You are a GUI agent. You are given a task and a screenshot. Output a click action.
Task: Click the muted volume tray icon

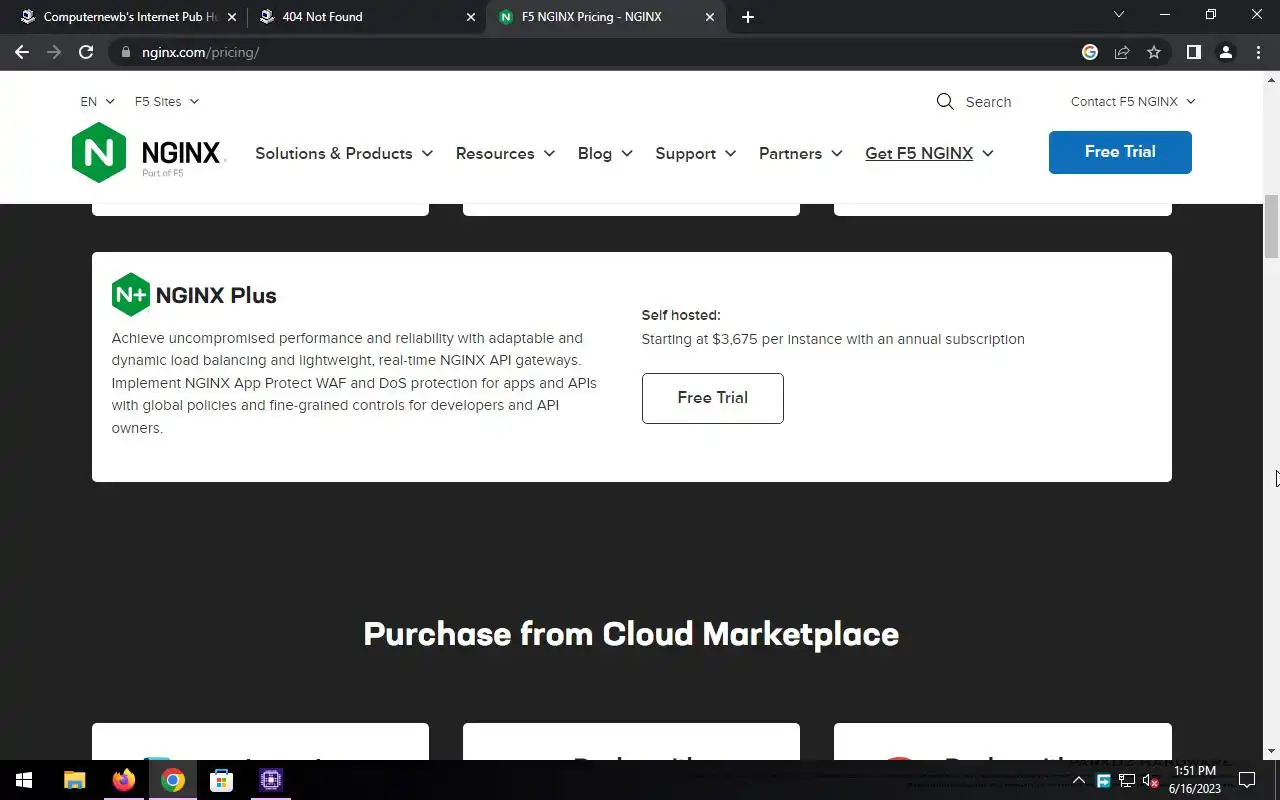1150,781
